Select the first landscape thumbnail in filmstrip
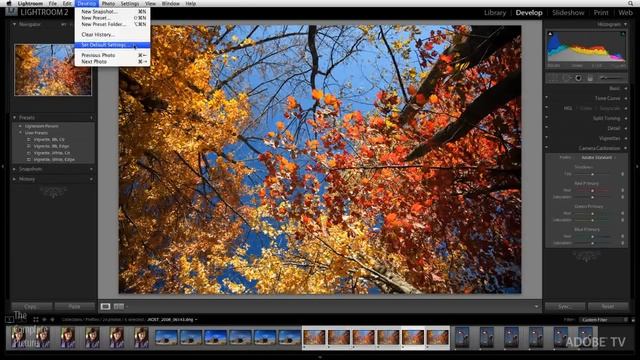This screenshot has height=360, width=640. (167, 338)
